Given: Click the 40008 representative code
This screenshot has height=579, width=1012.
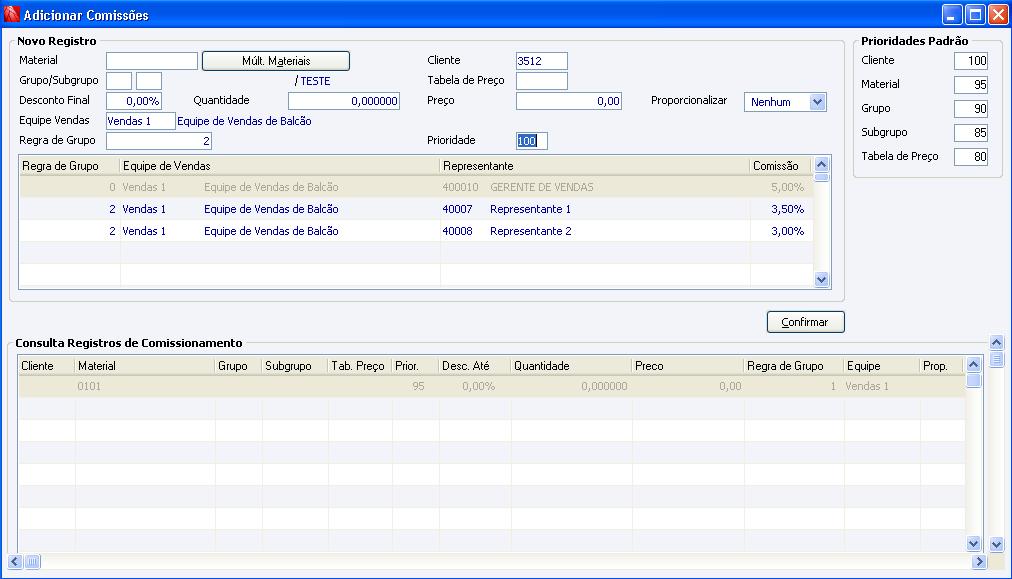Looking at the screenshot, I should 458,231.
